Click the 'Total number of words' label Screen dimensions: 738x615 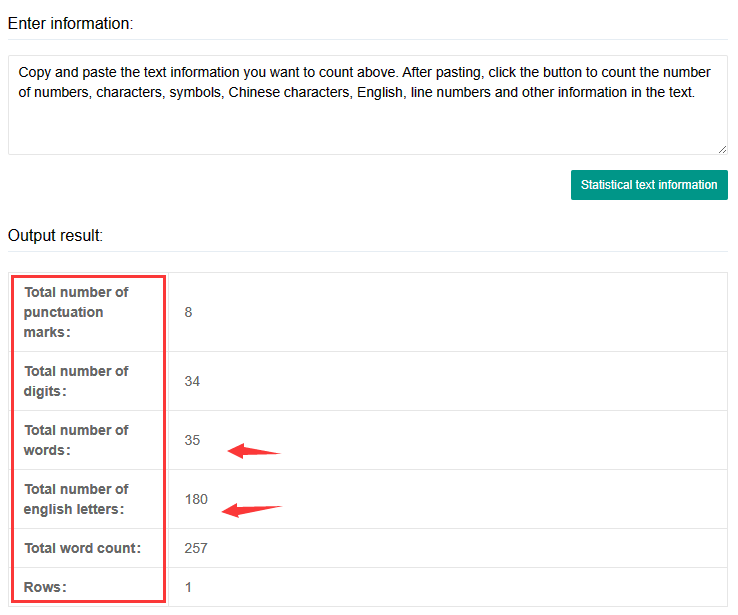click(77, 440)
